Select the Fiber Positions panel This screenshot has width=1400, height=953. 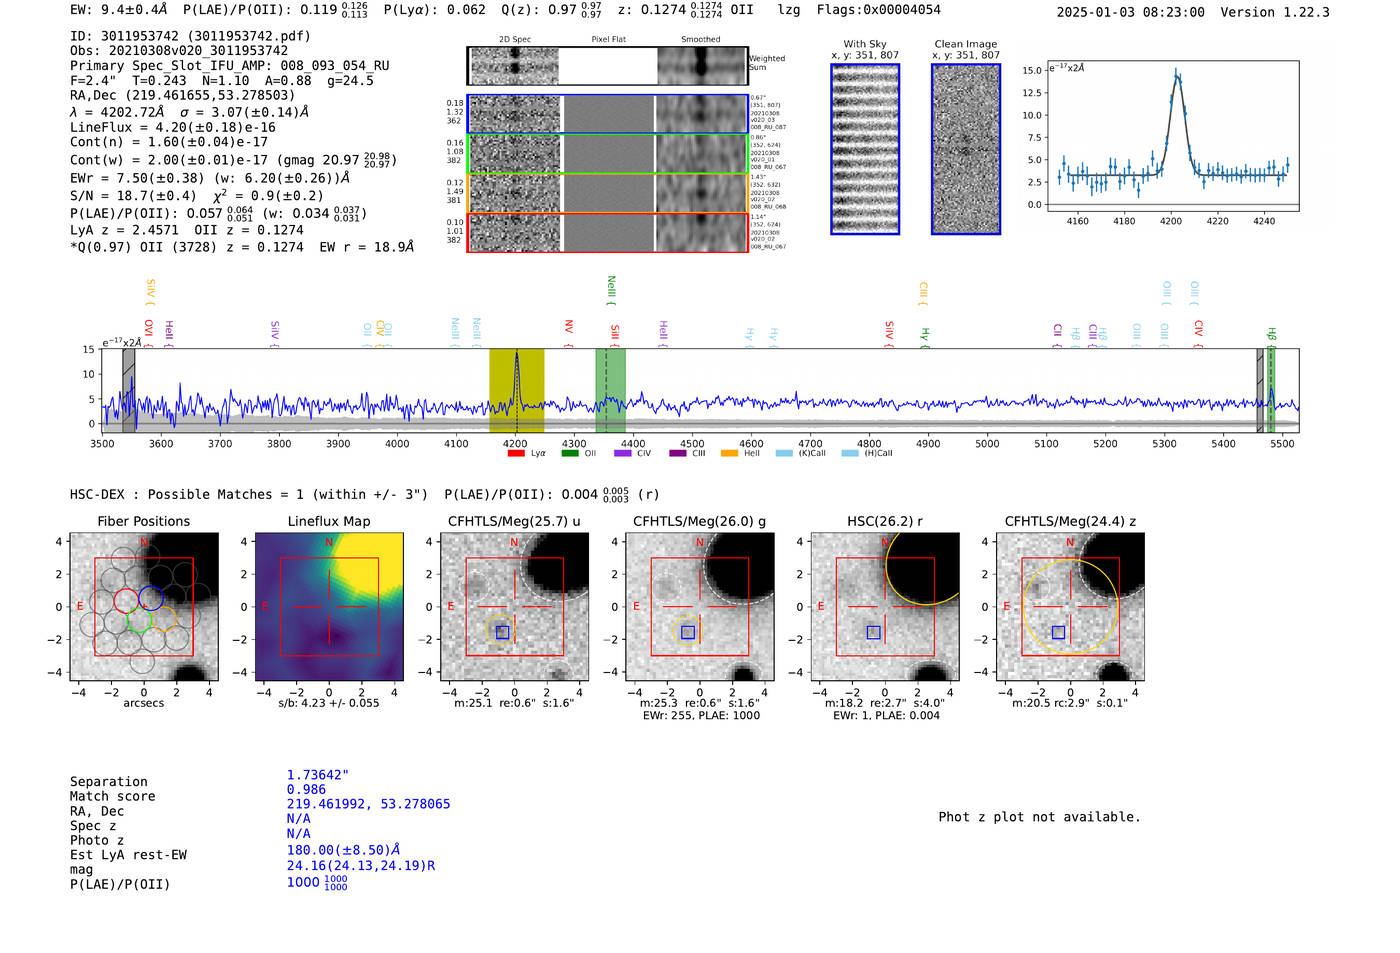tap(144, 607)
